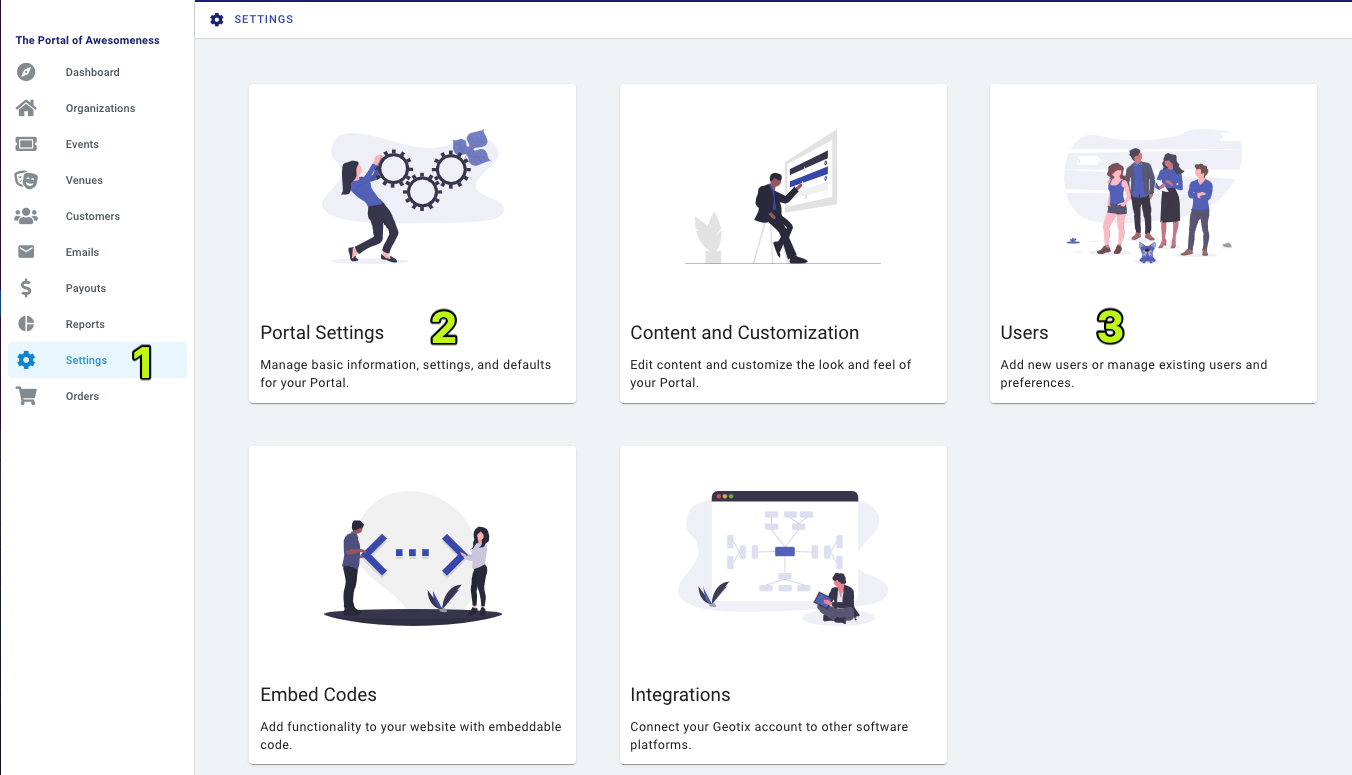Click the Orders shopping cart icon
Viewport: 1352px width, 775px height.
coord(26,396)
